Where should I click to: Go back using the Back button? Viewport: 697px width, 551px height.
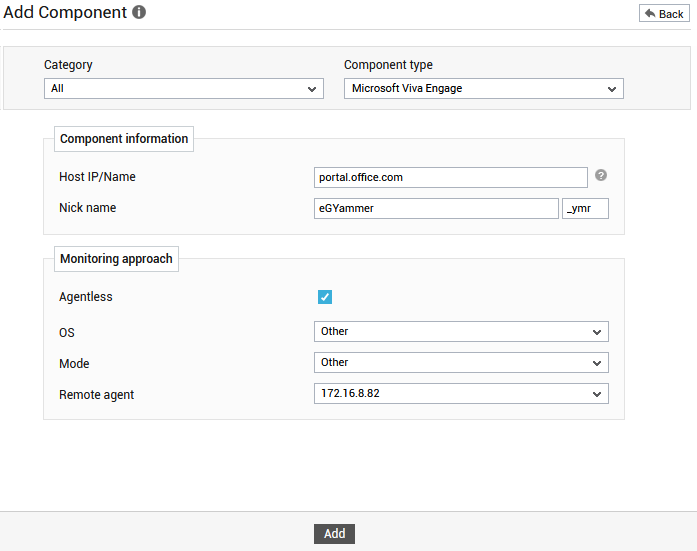(x=664, y=14)
